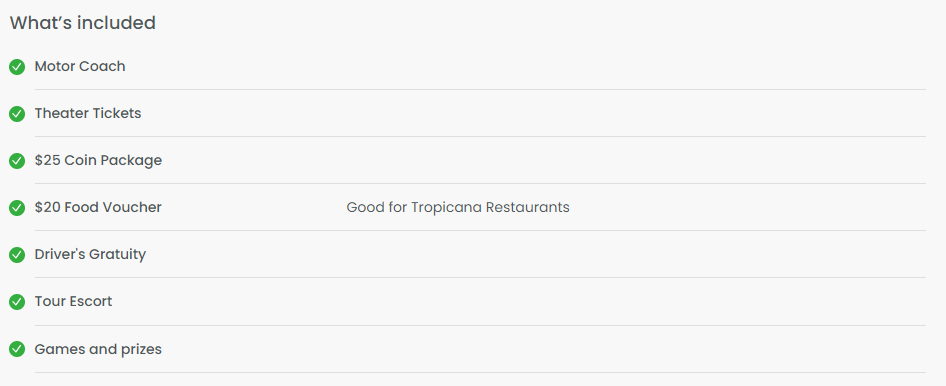946x386 pixels.
Task: Click the What's included heading
Action: [83, 23]
